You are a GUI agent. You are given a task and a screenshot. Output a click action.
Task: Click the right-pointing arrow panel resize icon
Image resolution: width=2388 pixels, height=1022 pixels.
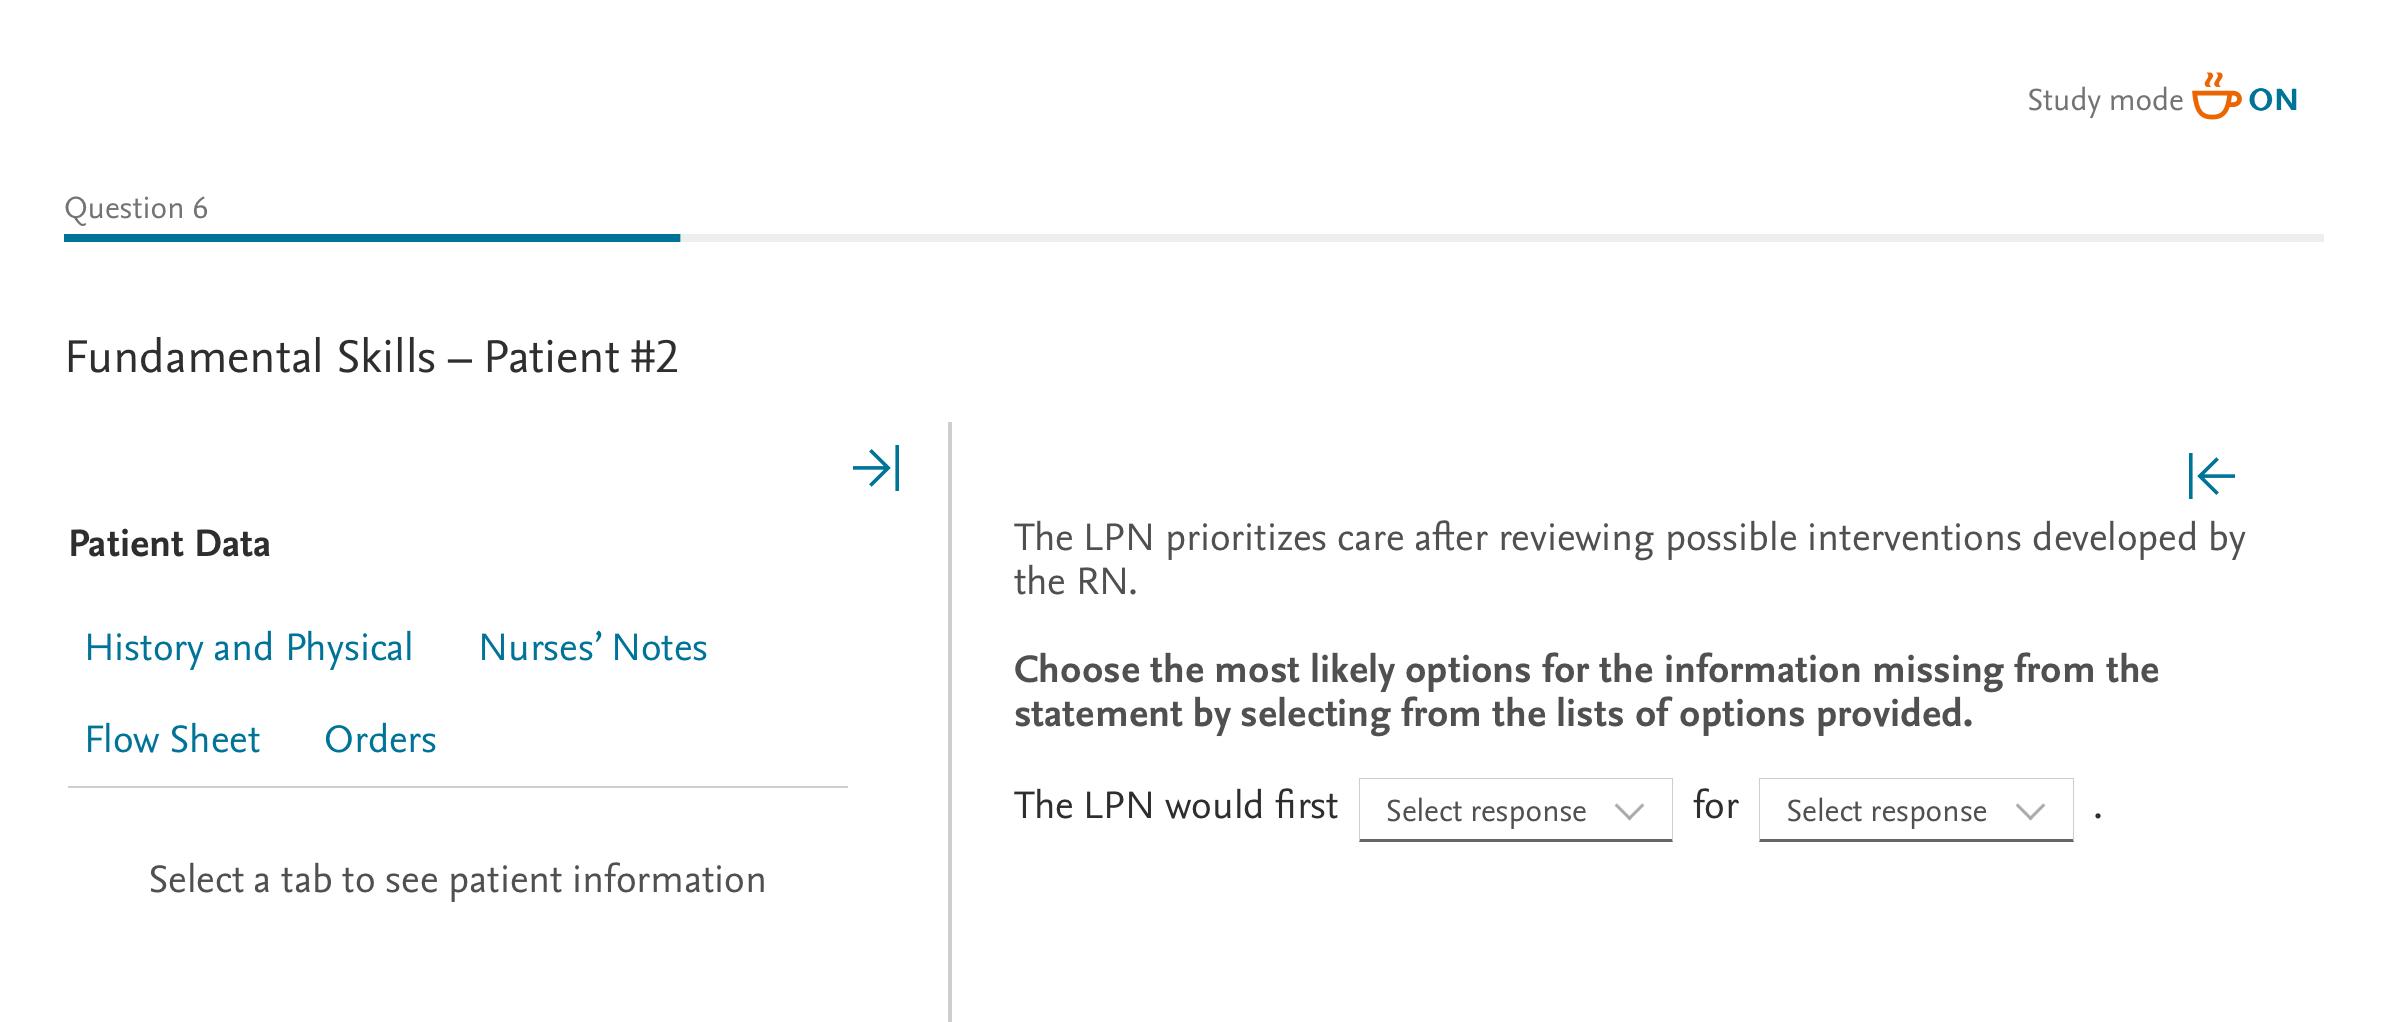click(876, 468)
